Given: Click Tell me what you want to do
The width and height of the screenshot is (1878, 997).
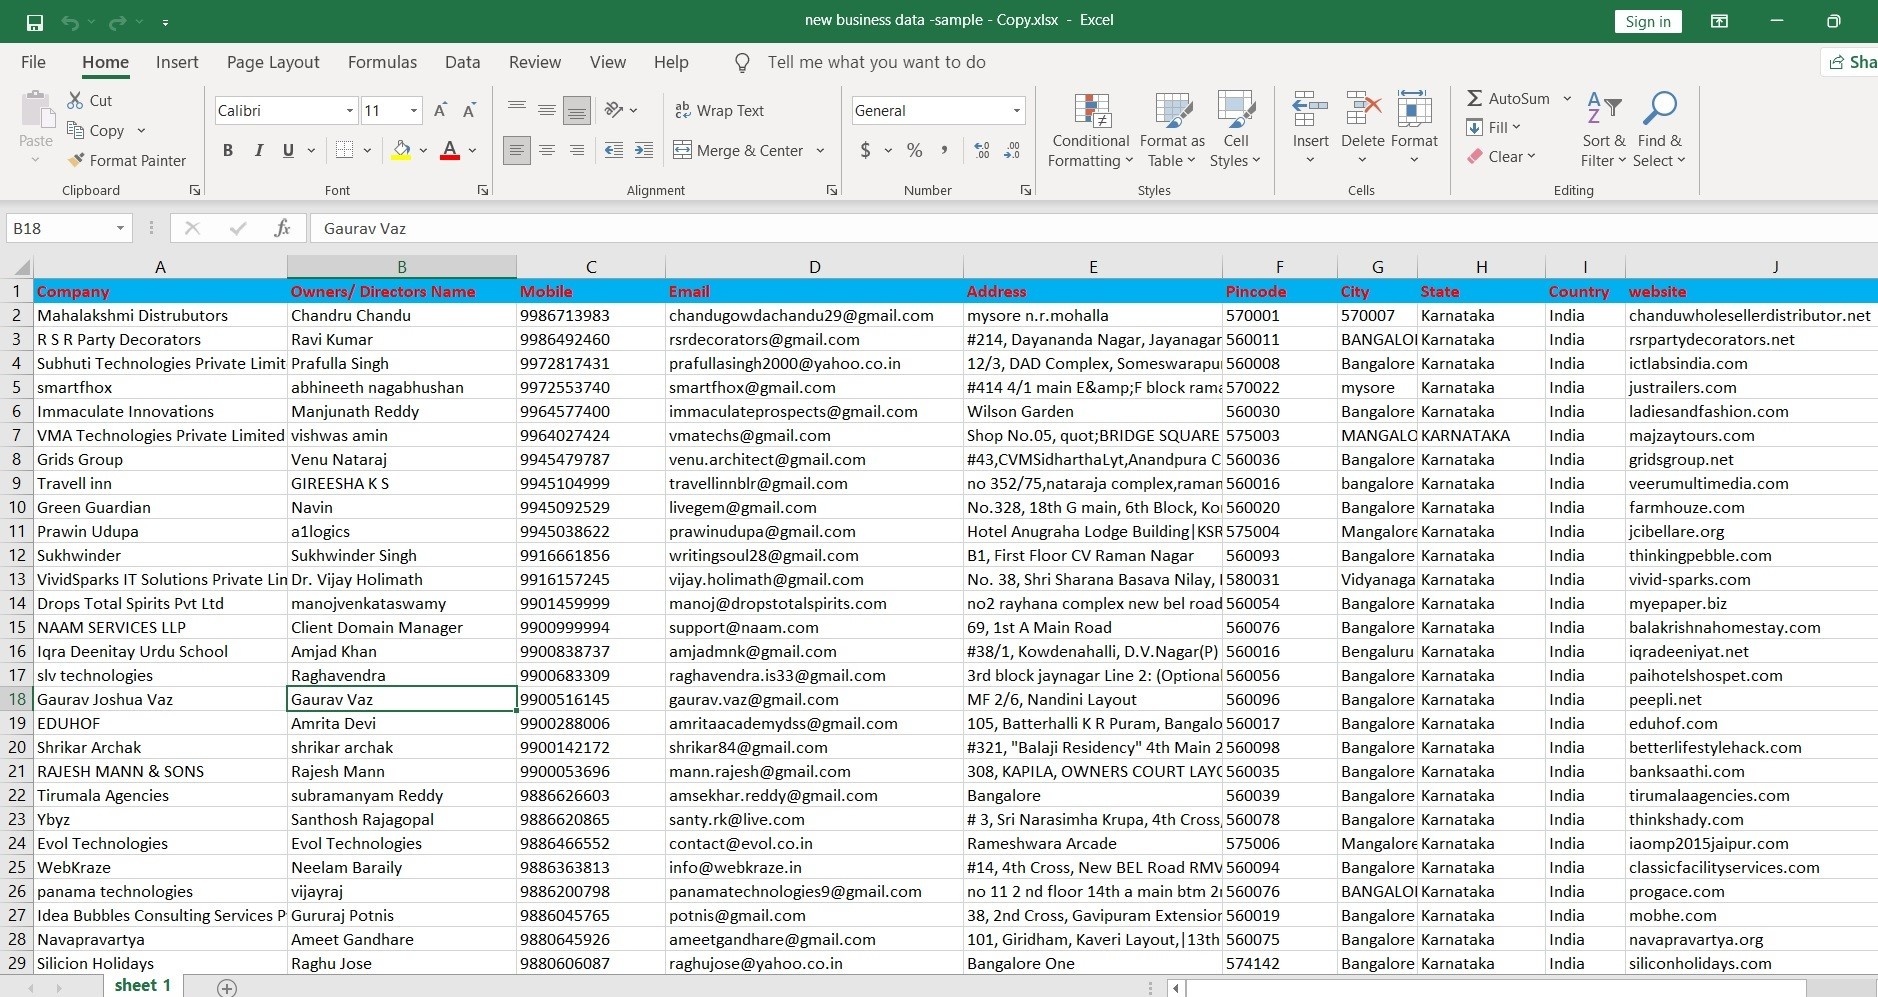Looking at the screenshot, I should (x=876, y=62).
